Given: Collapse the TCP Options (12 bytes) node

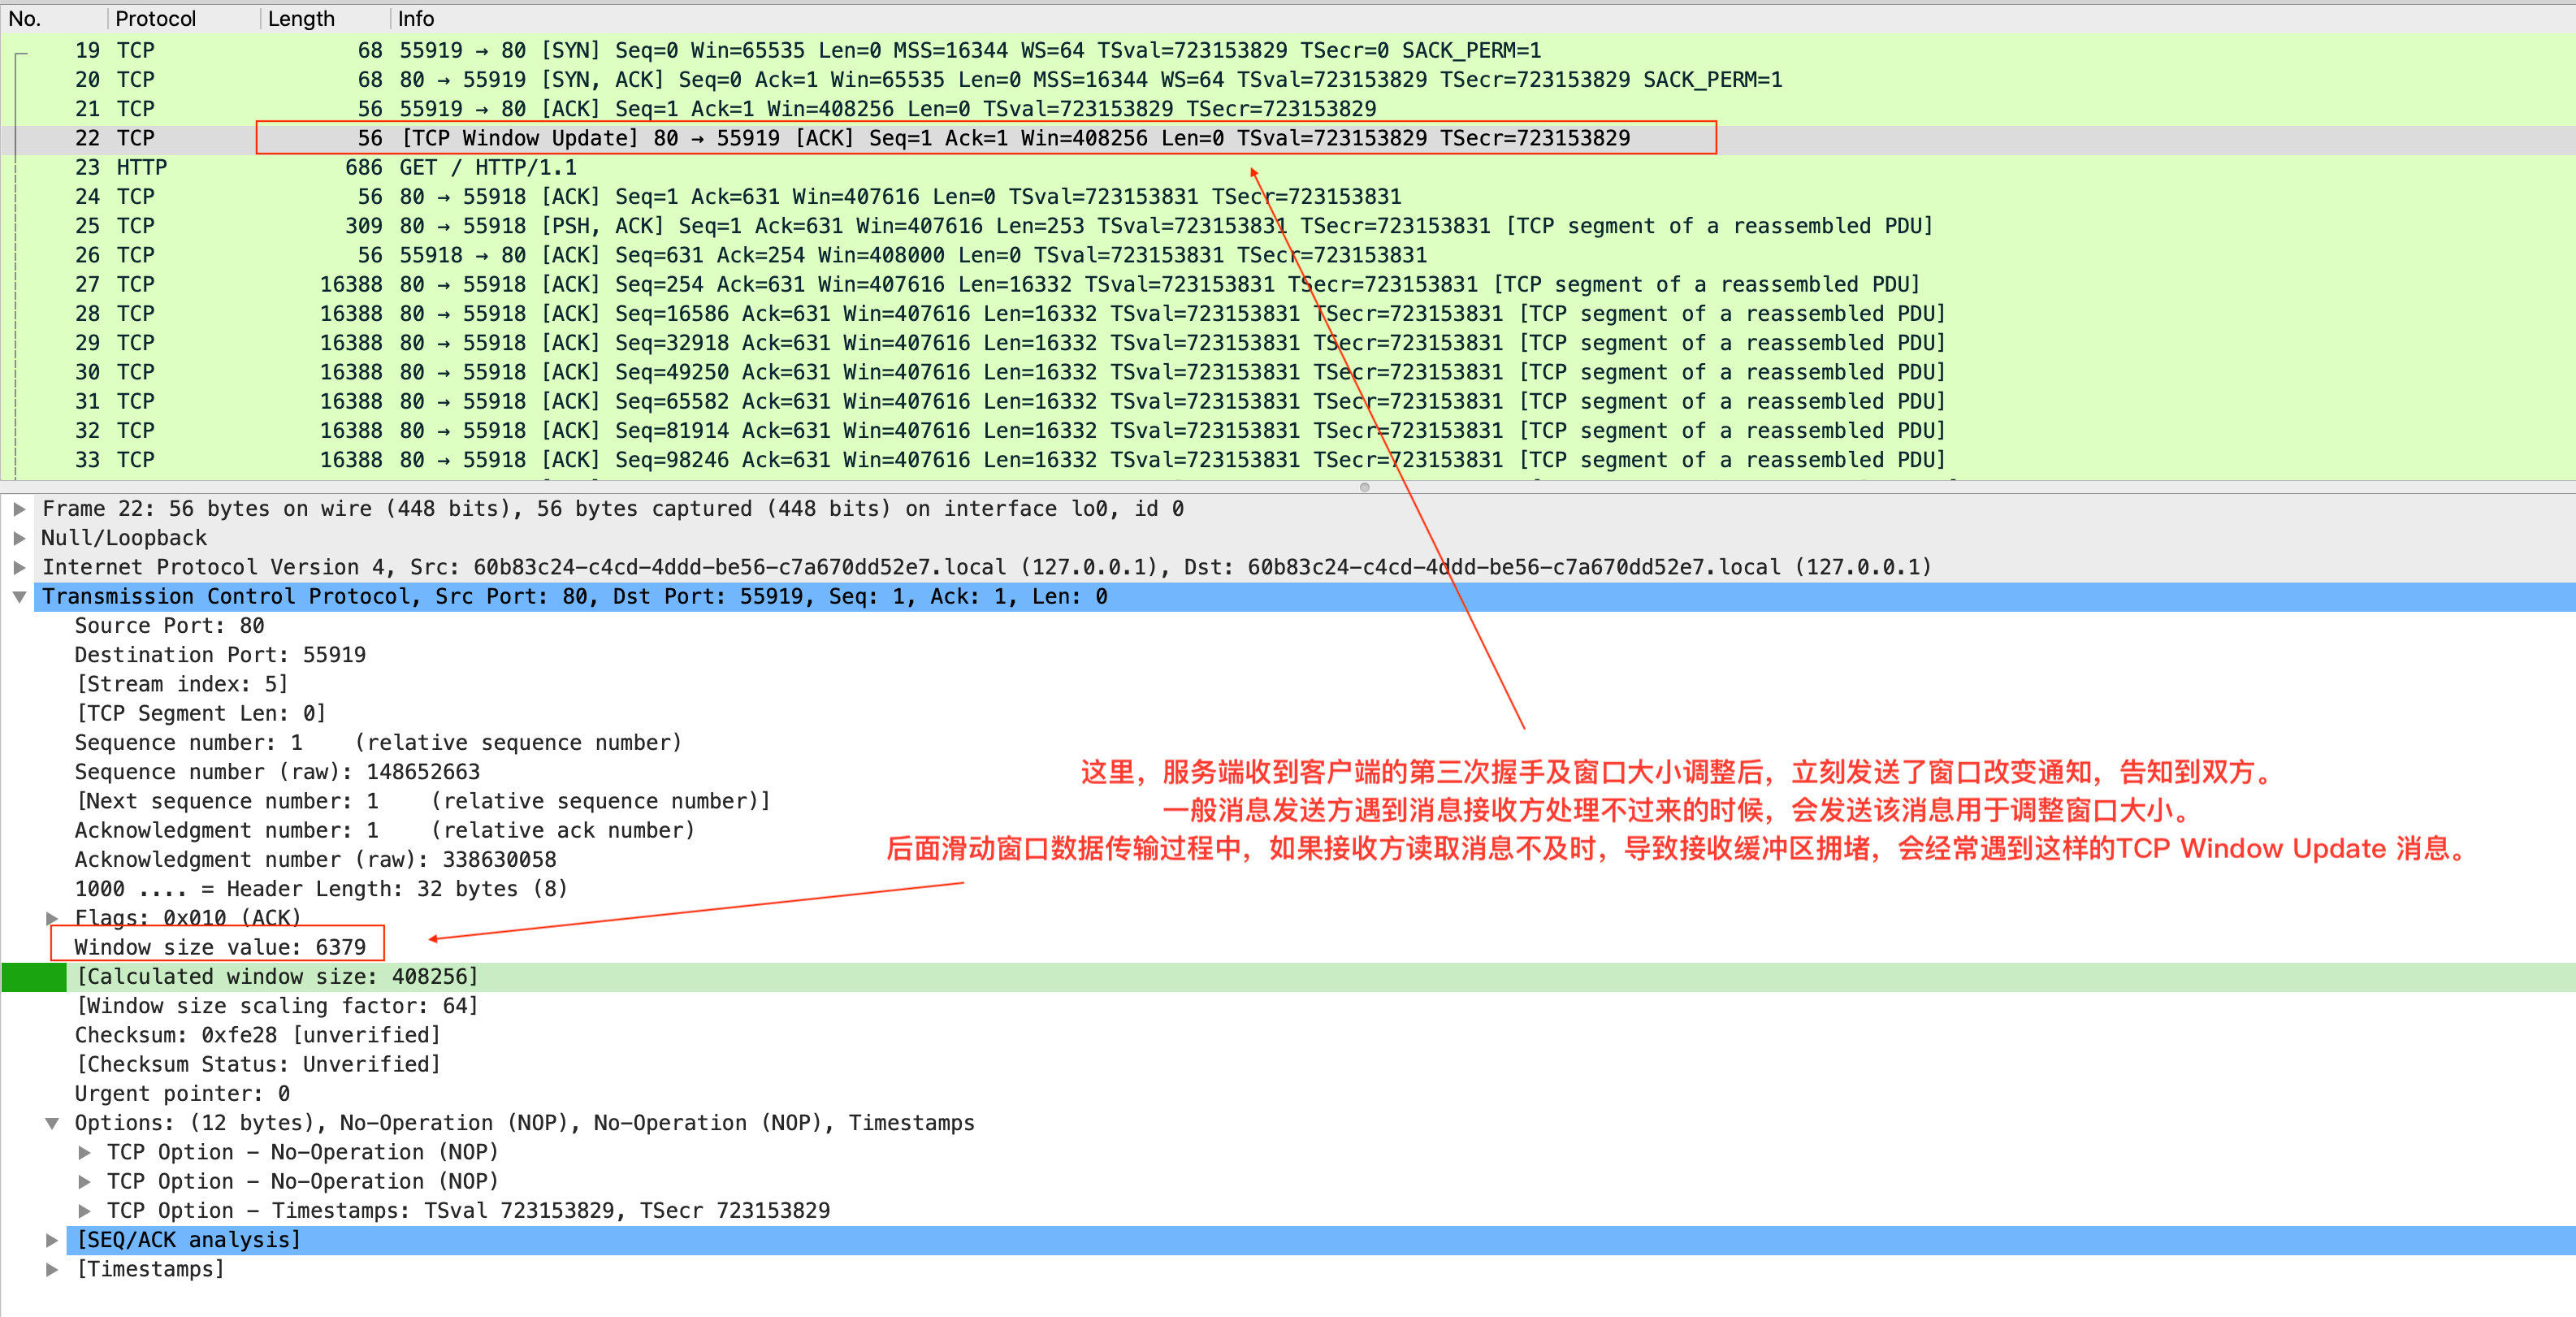Looking at the screenshot, I should 52,1123.
